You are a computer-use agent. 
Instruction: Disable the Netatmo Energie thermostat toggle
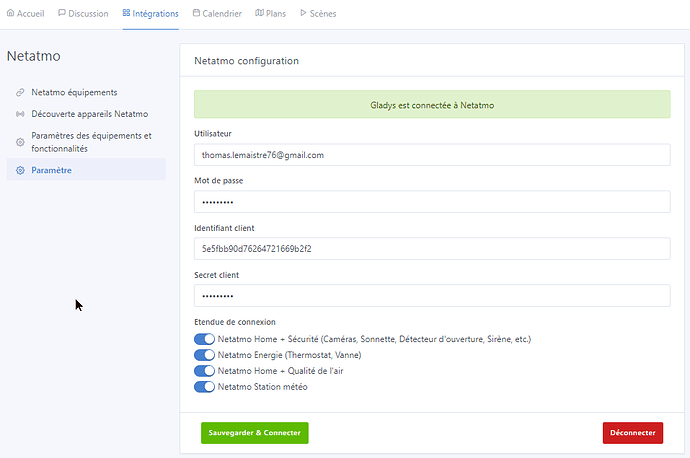click(204, 355)
